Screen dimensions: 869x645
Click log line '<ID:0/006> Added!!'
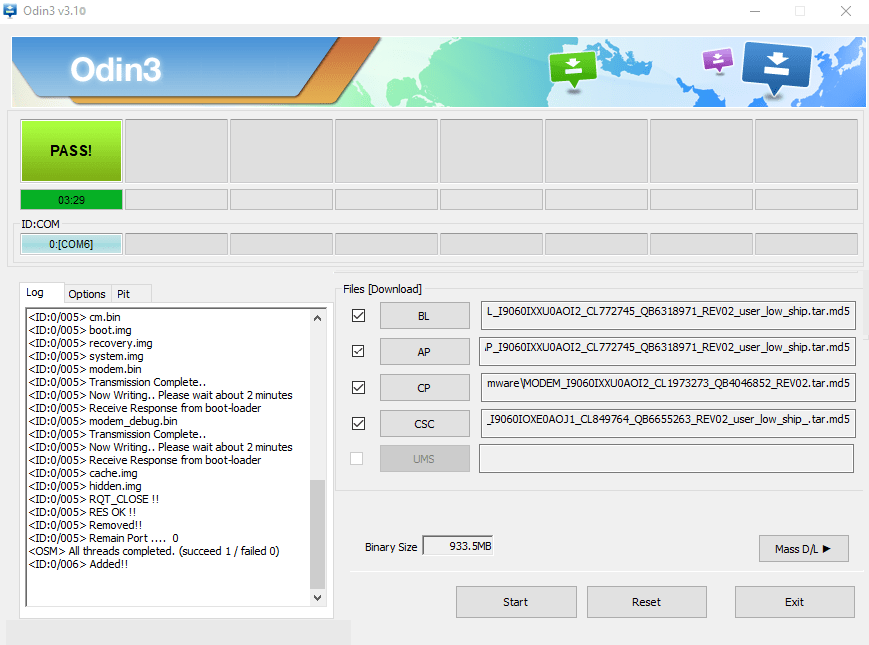78,564
